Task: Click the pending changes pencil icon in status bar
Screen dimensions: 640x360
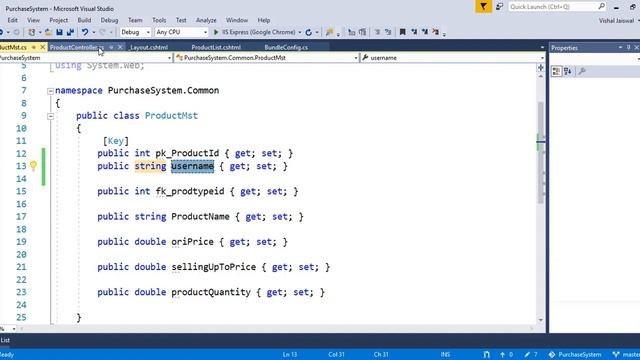Action: (527, 355)
